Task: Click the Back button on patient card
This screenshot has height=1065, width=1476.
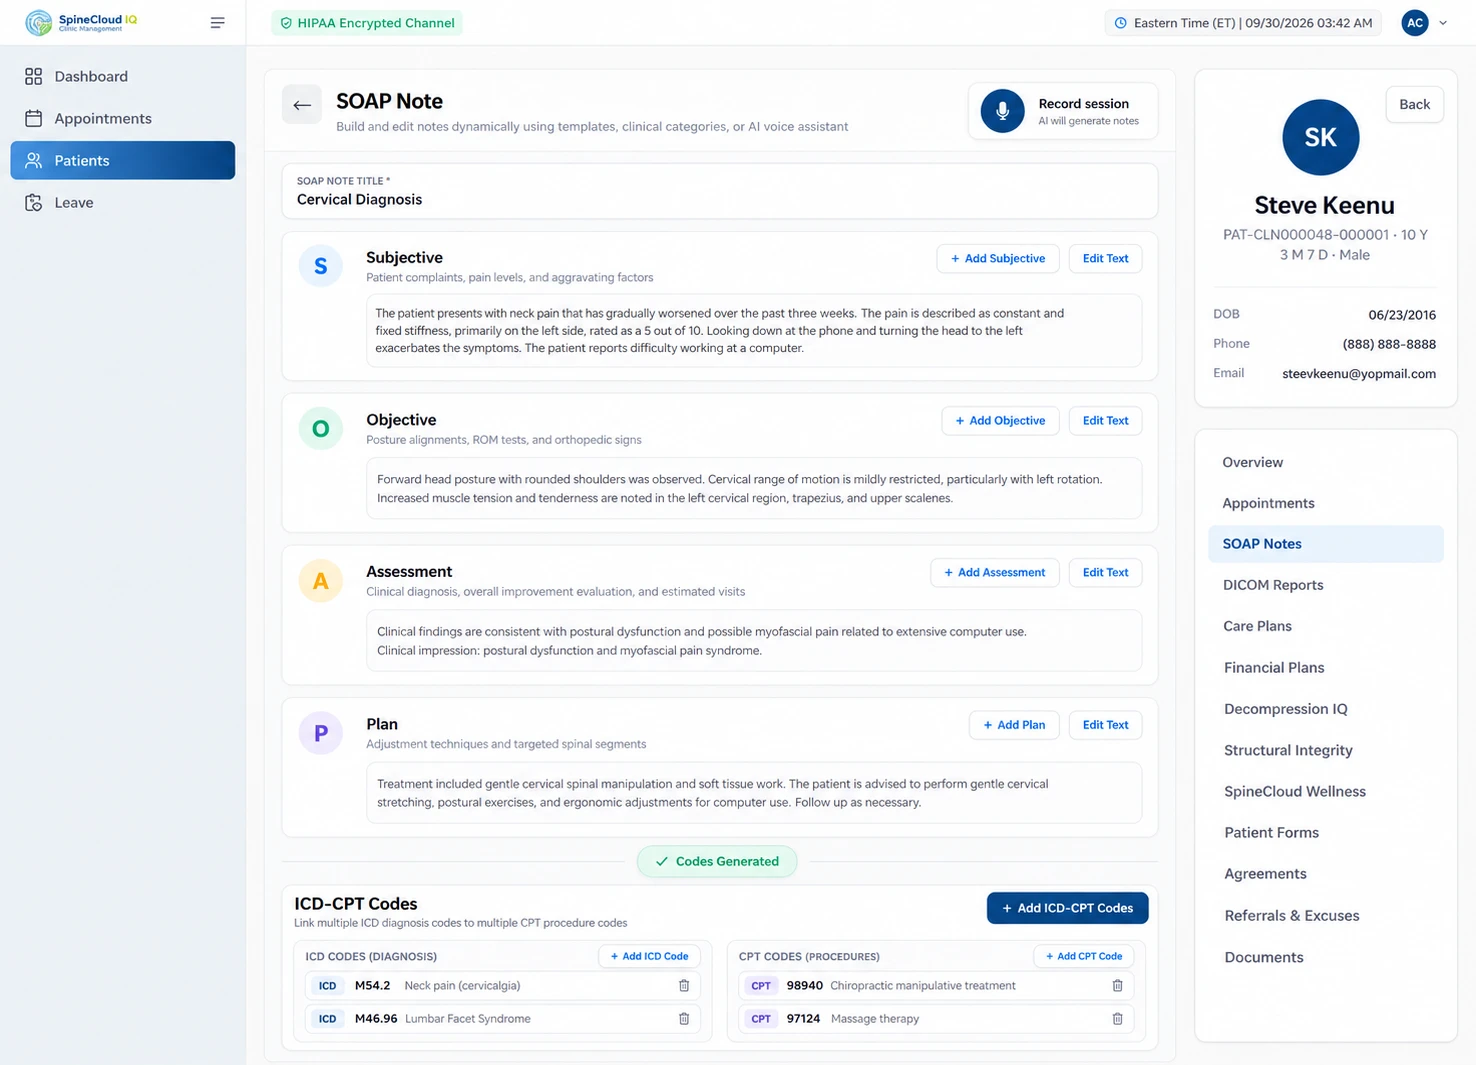Action: click(1414, 104)
